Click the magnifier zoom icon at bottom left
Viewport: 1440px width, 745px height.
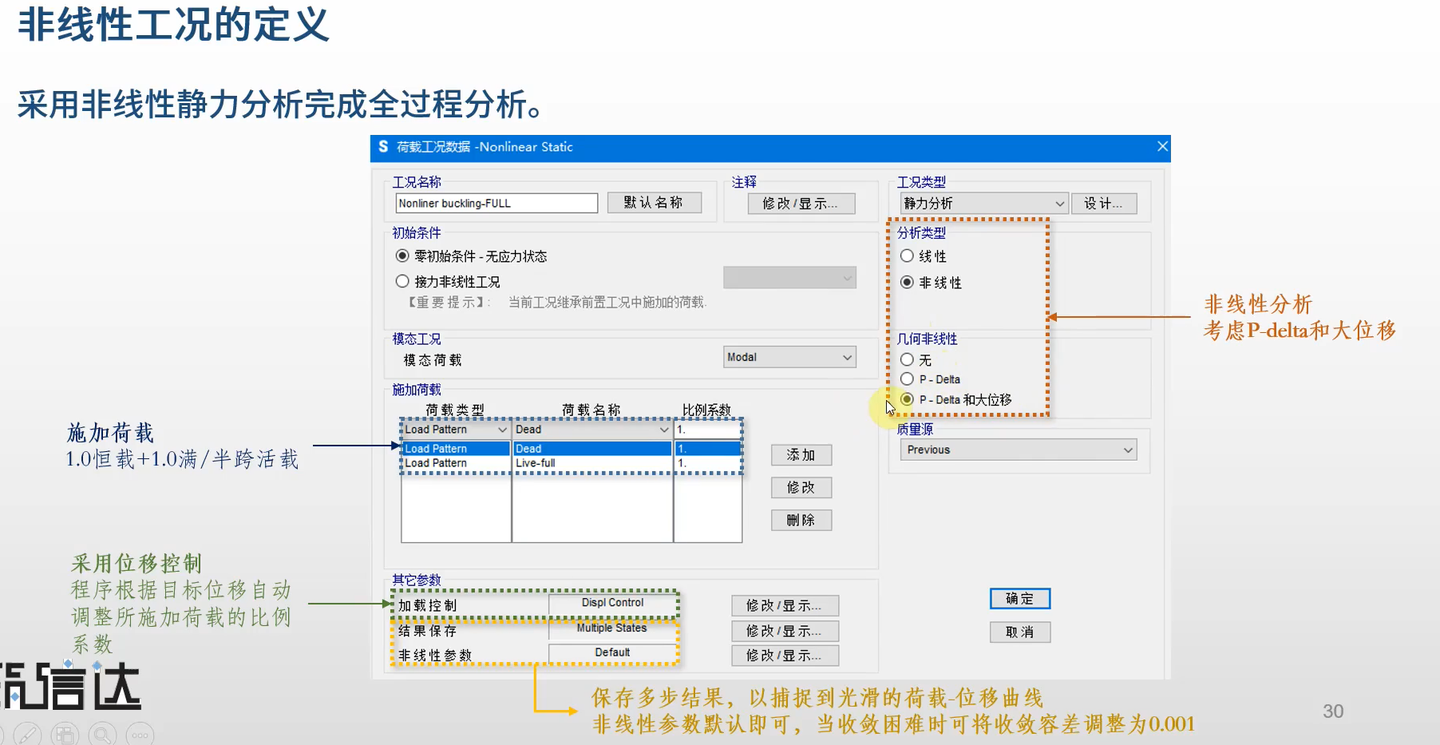[102, 733]
